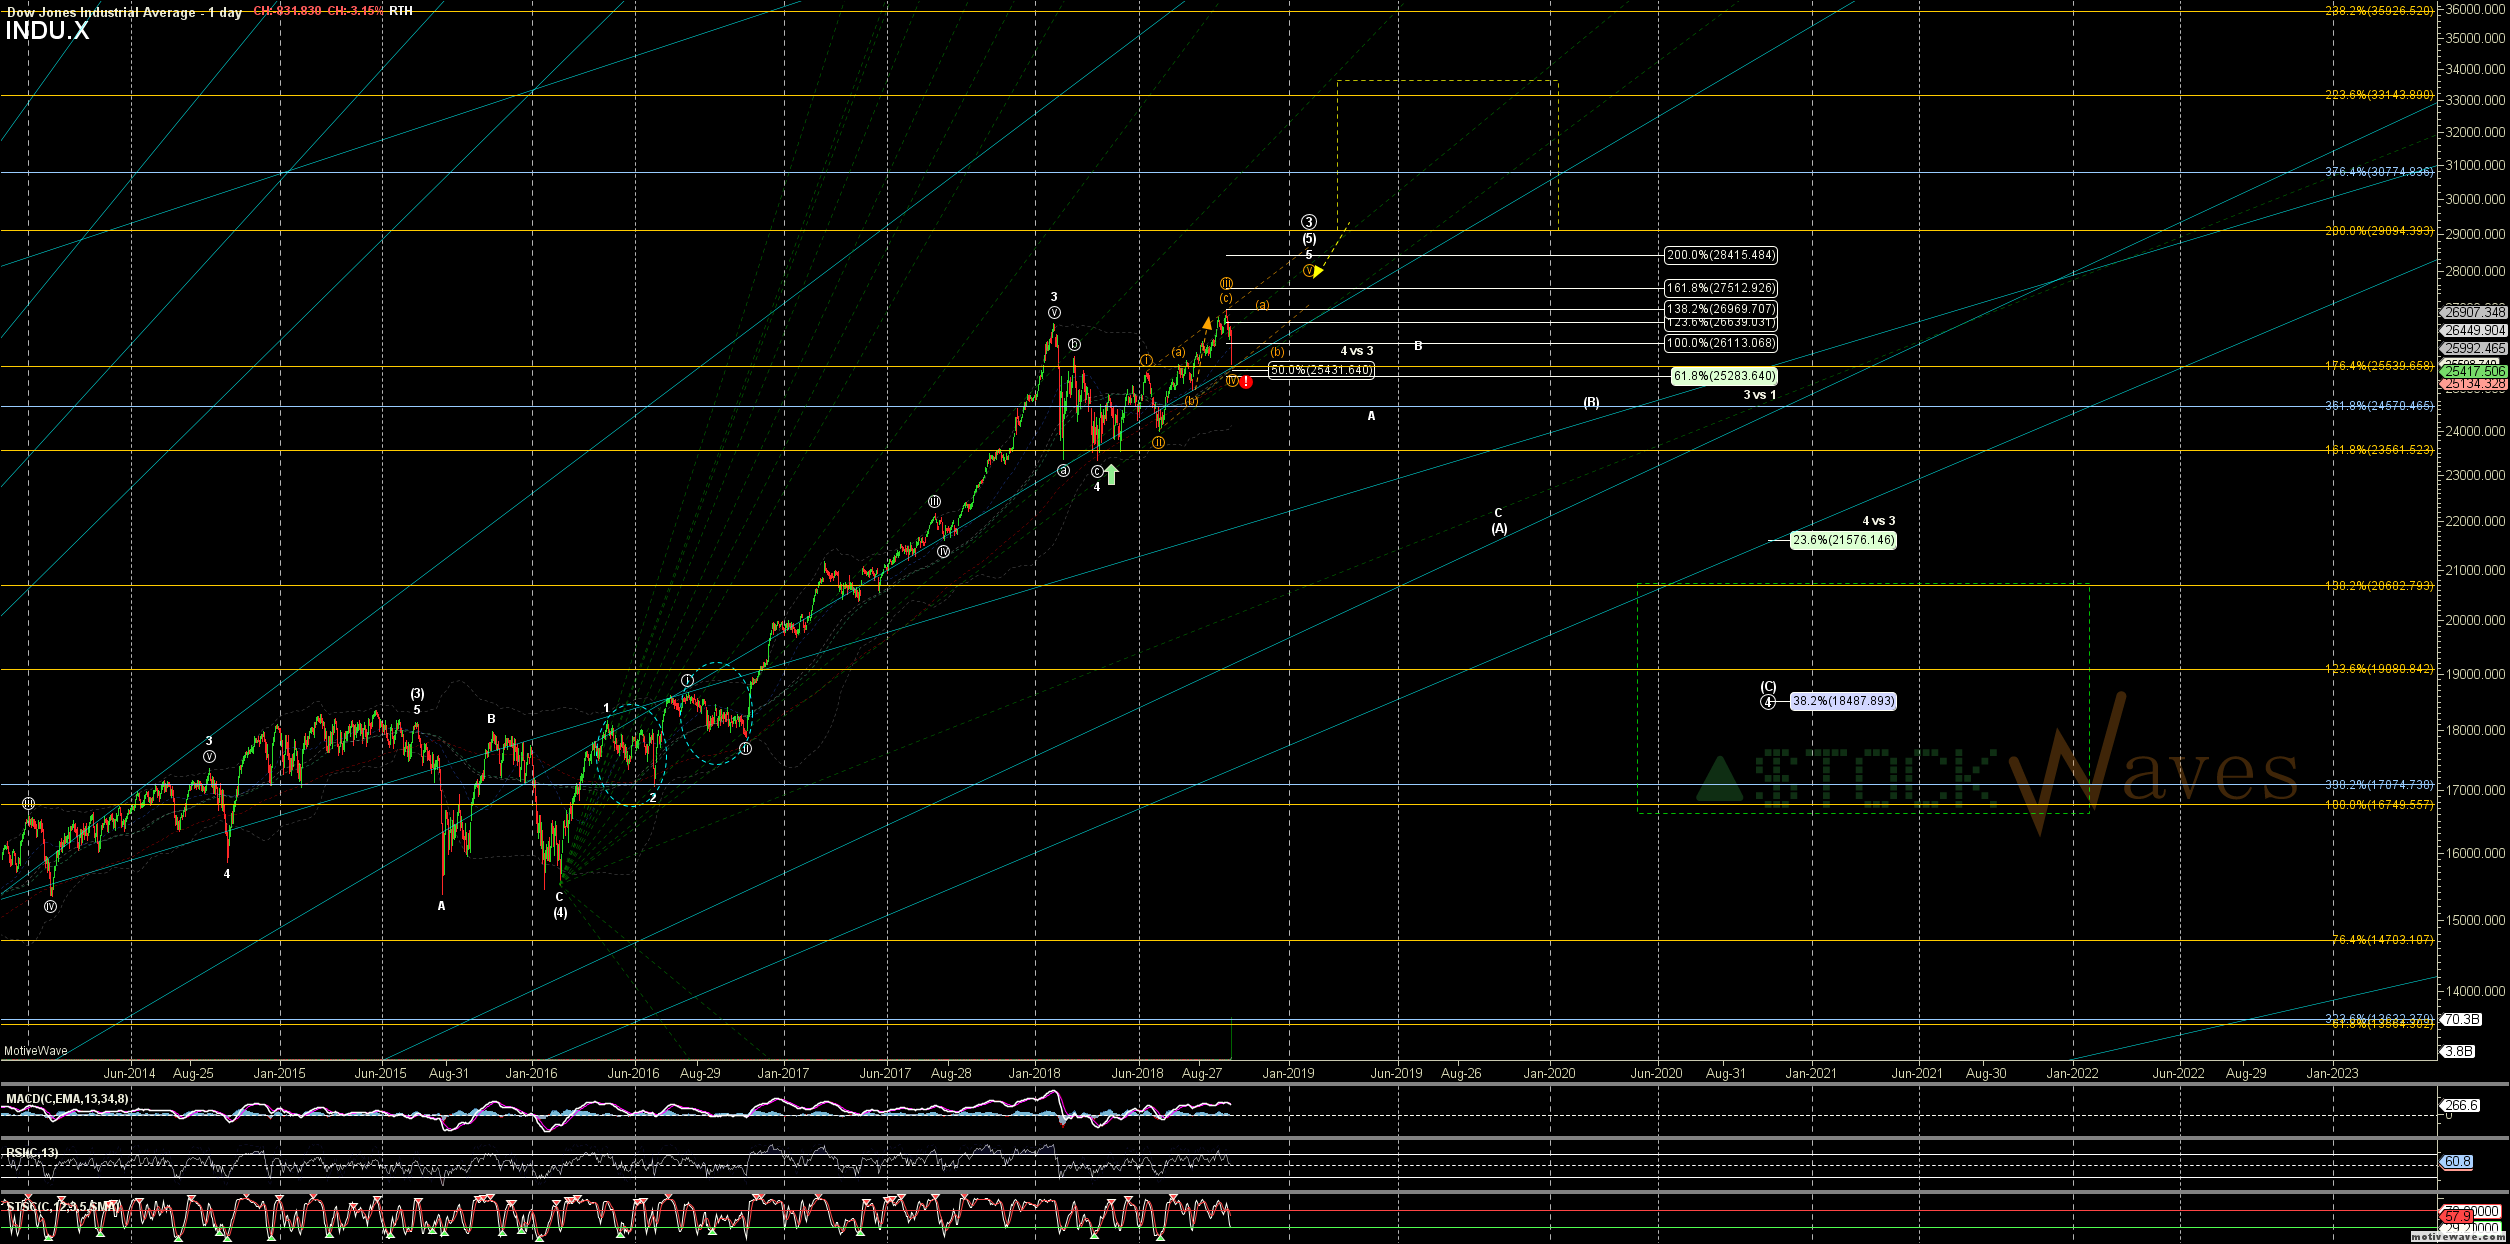Select the 176.4%(25539.658) extension label
The height and width of the screenshot is (1244, 2510).
click(2379, 366)
